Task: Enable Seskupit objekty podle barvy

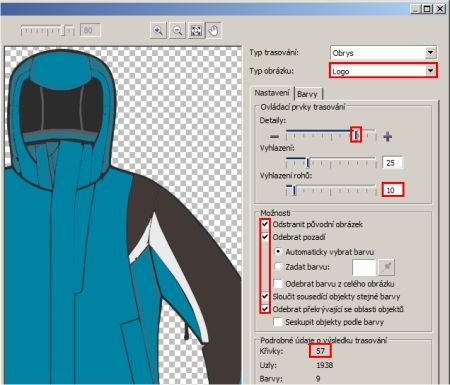Action: tap(278, 322)
